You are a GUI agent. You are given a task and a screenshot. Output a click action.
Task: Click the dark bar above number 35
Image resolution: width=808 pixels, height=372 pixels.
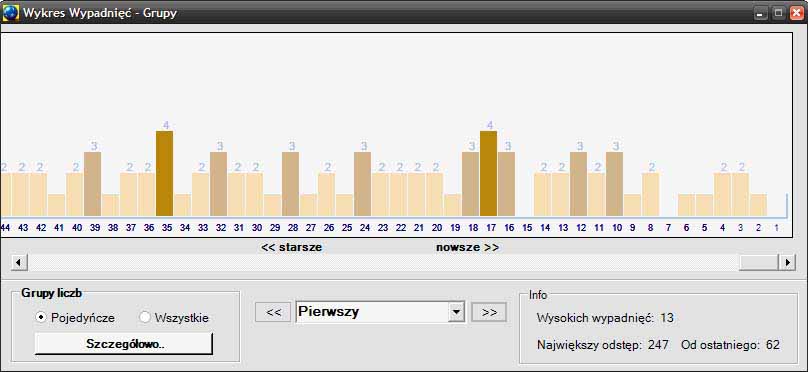click(164, 174)
